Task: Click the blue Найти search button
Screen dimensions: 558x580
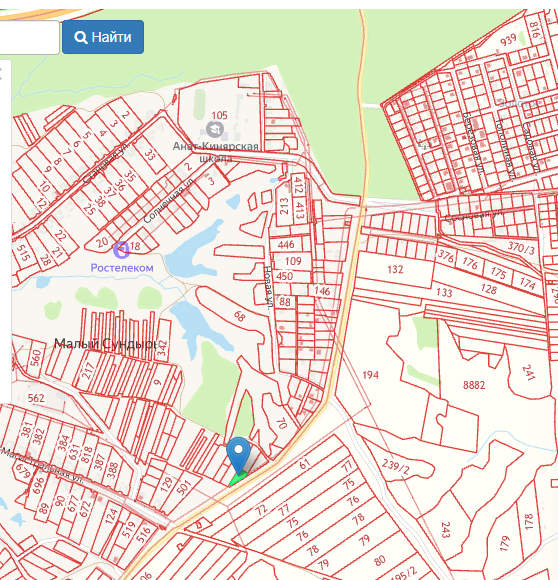Action: coord(103,37)
